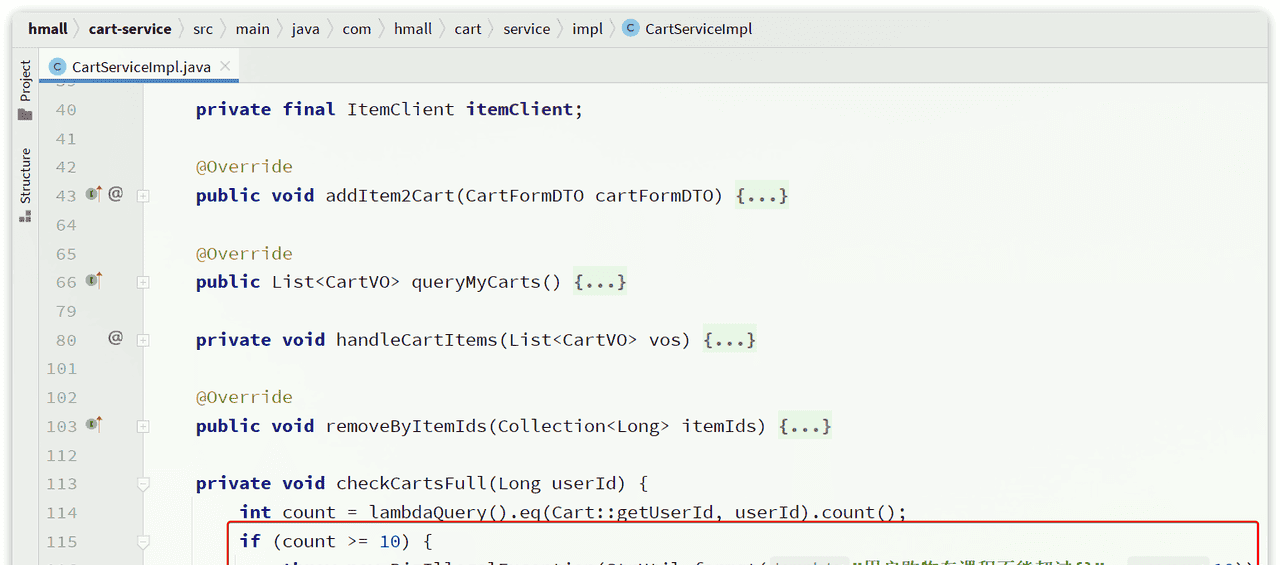Click the folded {...} body of addItem2Cart

pos(762,196)
